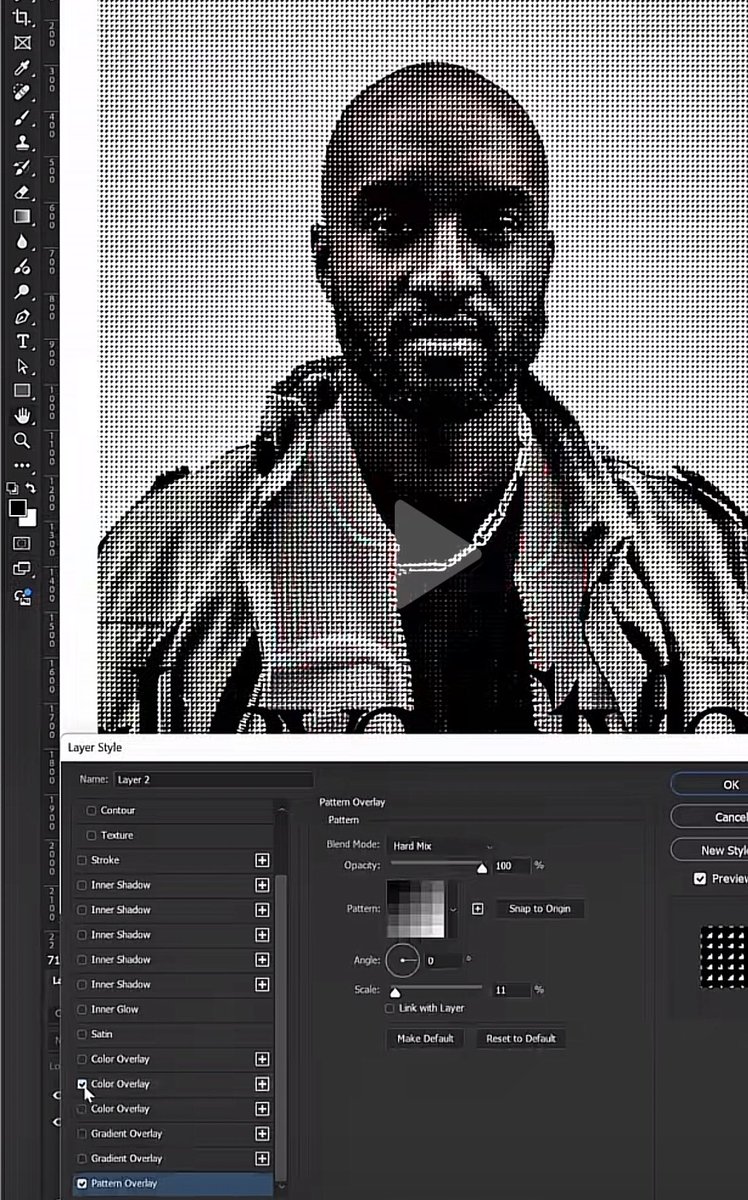
Task: Select the Eyedropper tool
Action: (22, 68)
